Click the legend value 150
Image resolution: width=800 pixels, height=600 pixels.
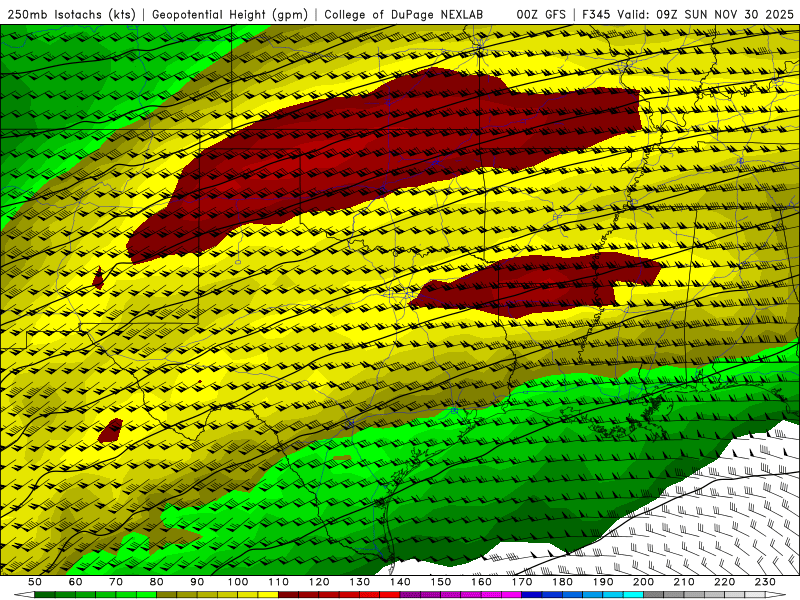441,582
